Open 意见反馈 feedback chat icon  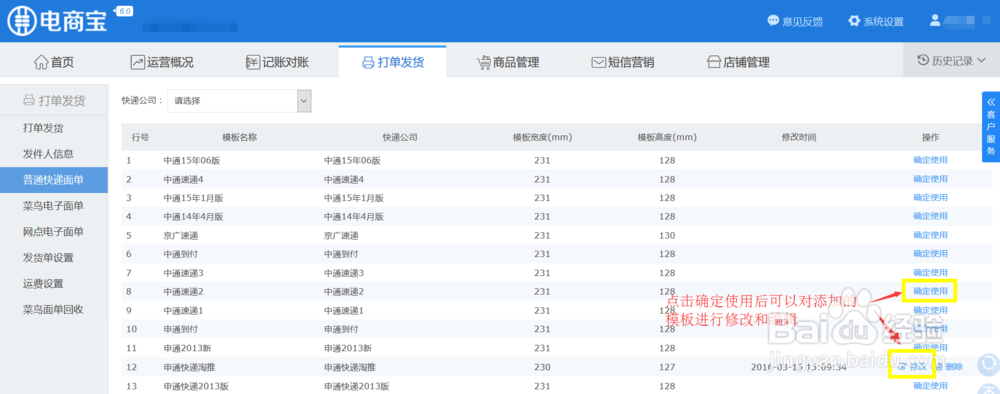tap(773, 20)
